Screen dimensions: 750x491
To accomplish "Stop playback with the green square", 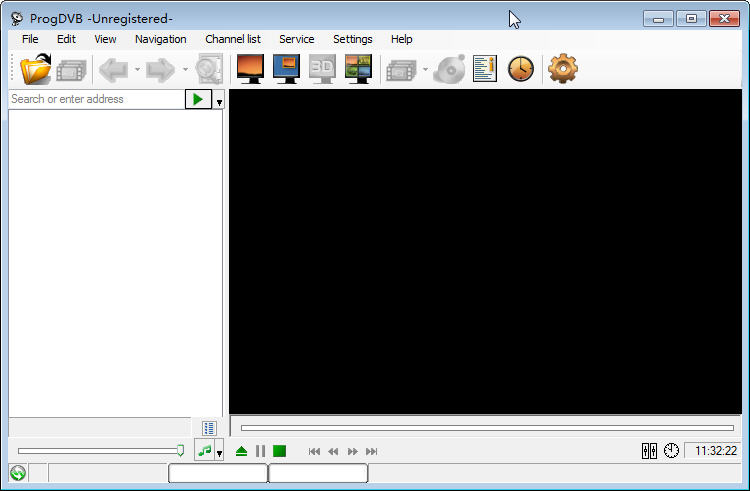I will coord(279,451).
